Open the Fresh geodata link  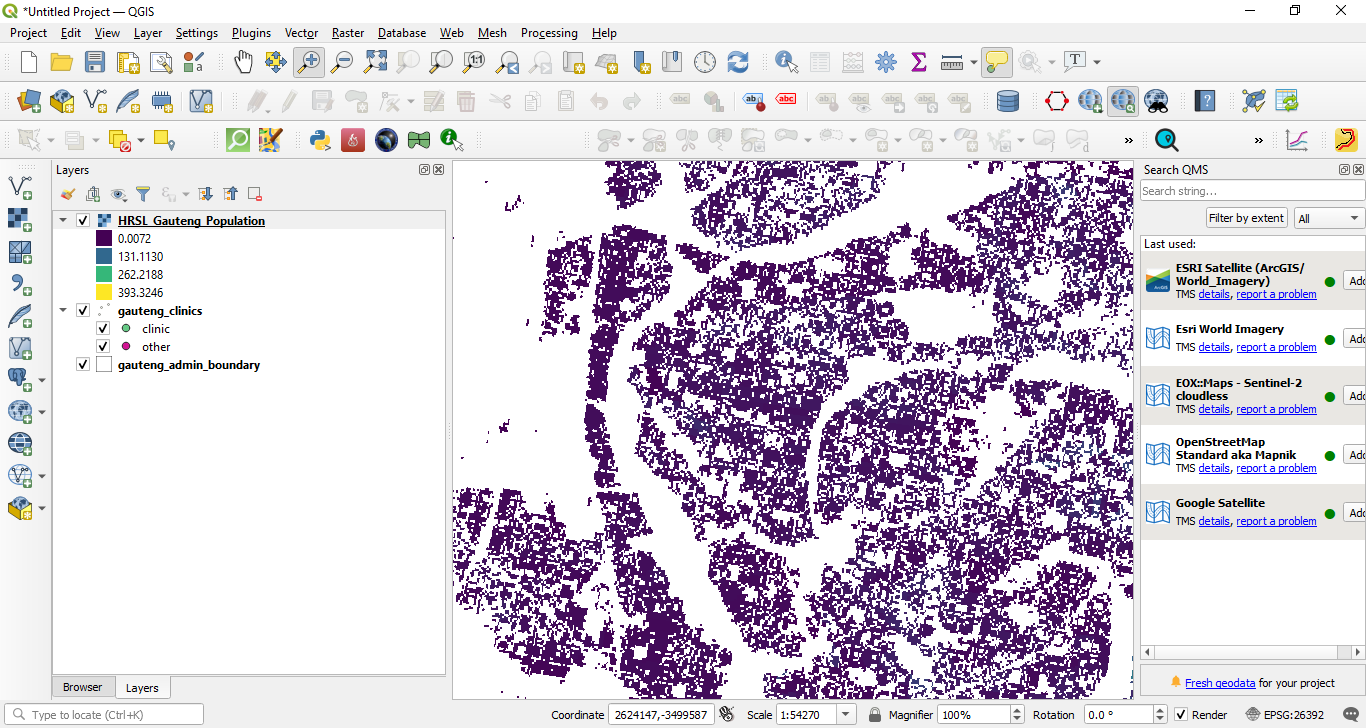coord(1220,683)
